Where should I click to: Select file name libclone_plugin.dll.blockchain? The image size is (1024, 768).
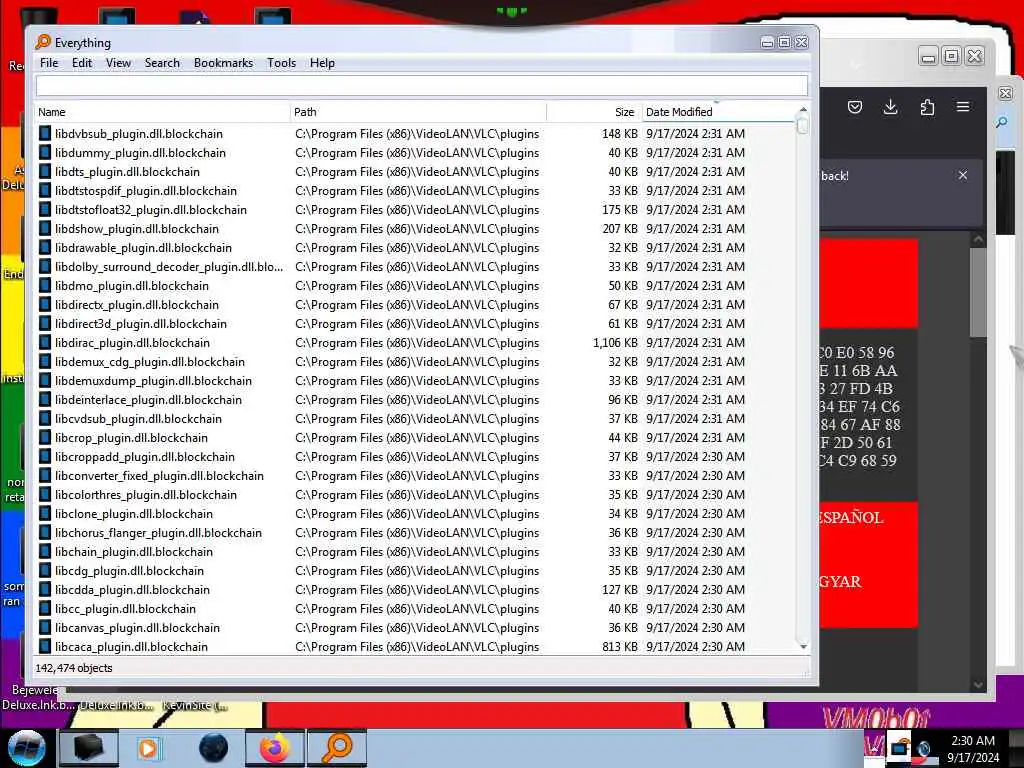tap(134, 513)
